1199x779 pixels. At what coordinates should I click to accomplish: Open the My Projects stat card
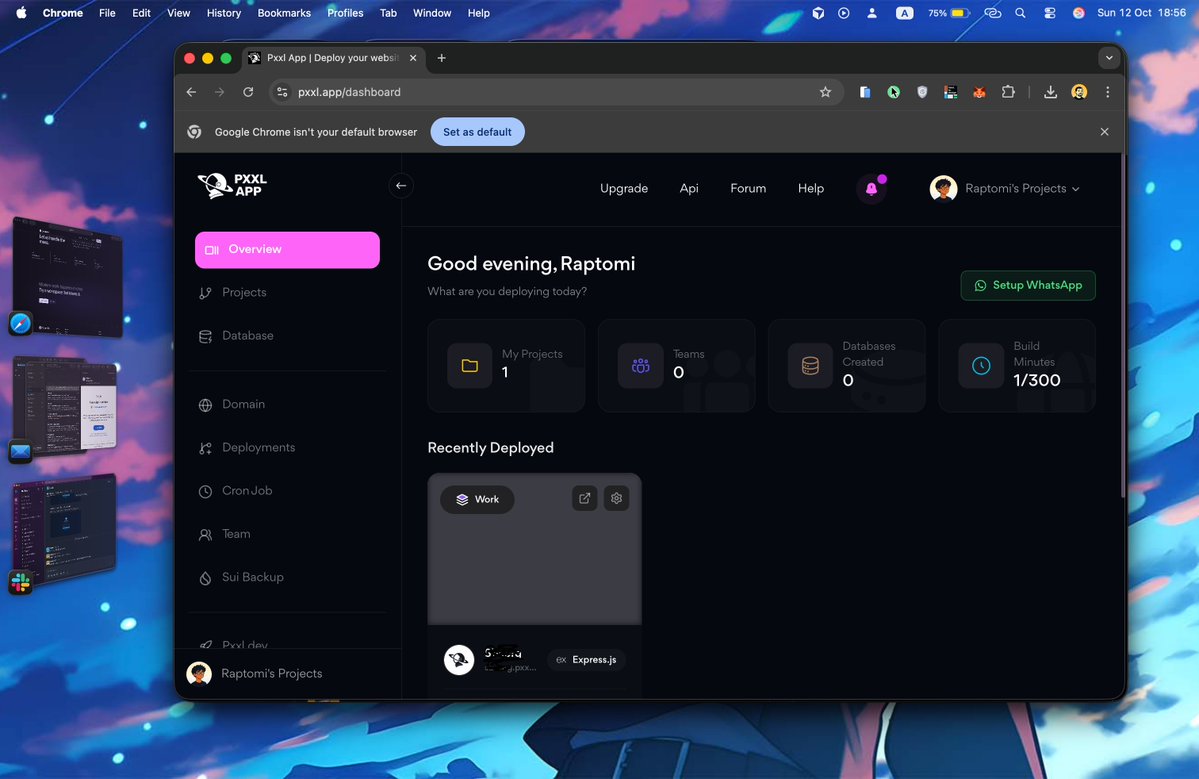(x=506, y=365)
